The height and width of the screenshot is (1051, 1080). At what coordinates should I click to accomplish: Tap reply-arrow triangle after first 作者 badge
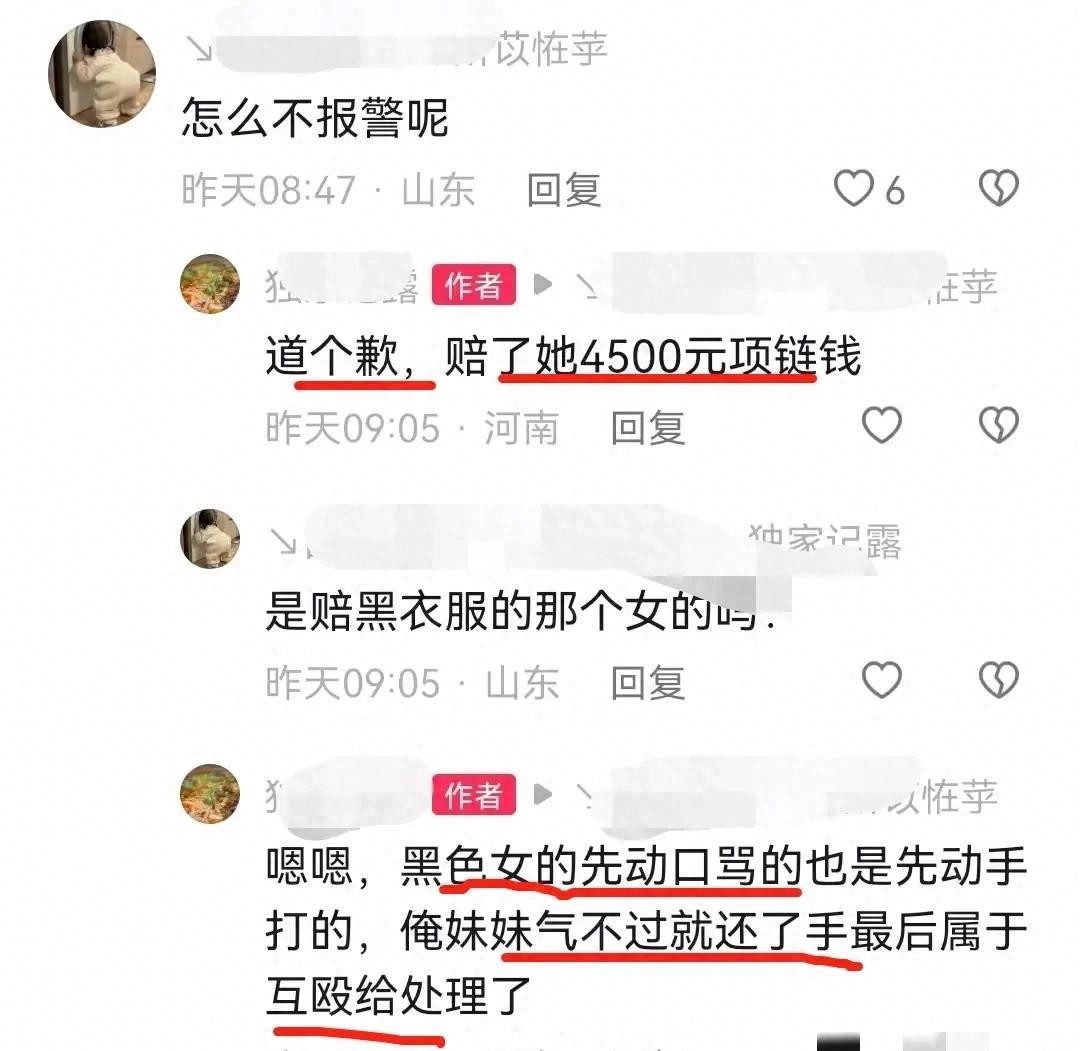(x=543, y=284)
